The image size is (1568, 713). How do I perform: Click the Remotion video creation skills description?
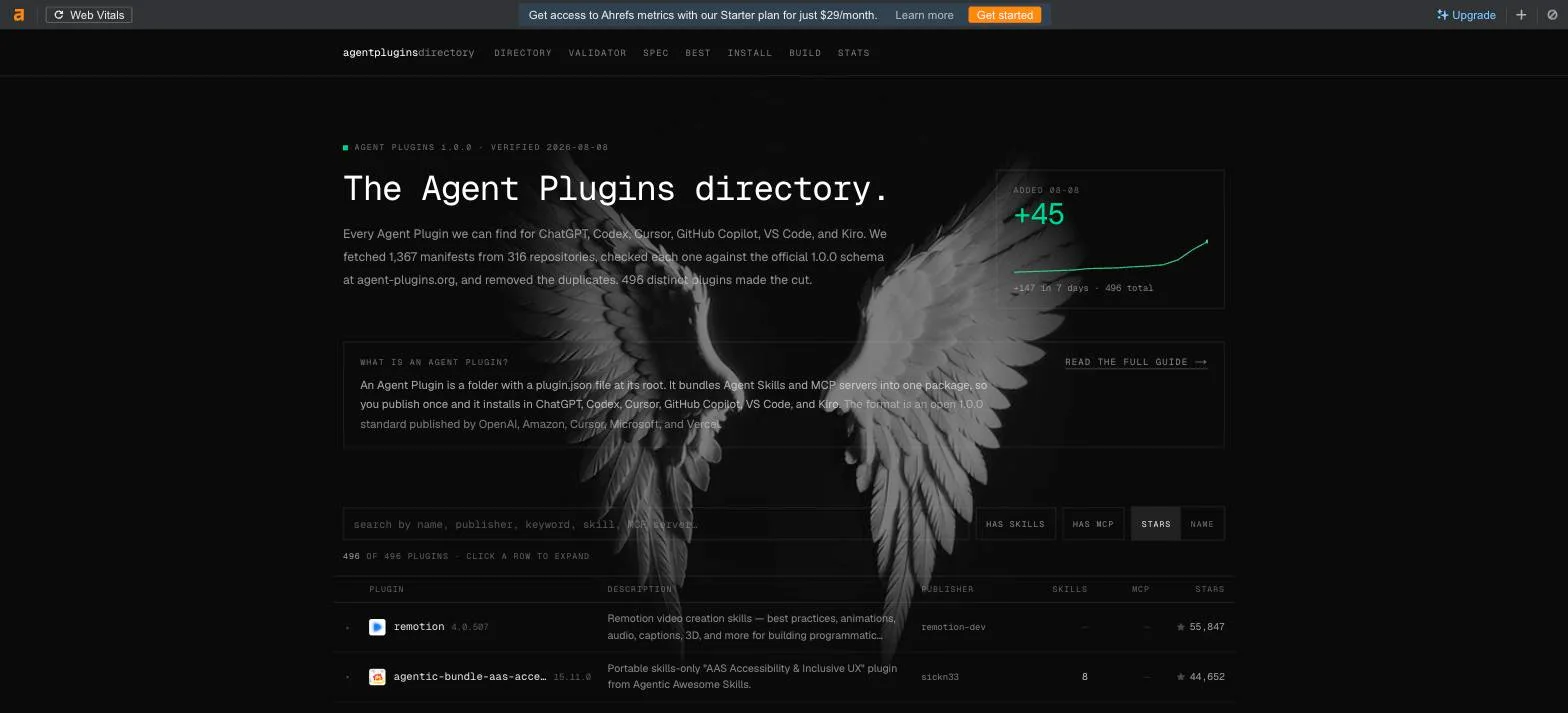(751, 627)
